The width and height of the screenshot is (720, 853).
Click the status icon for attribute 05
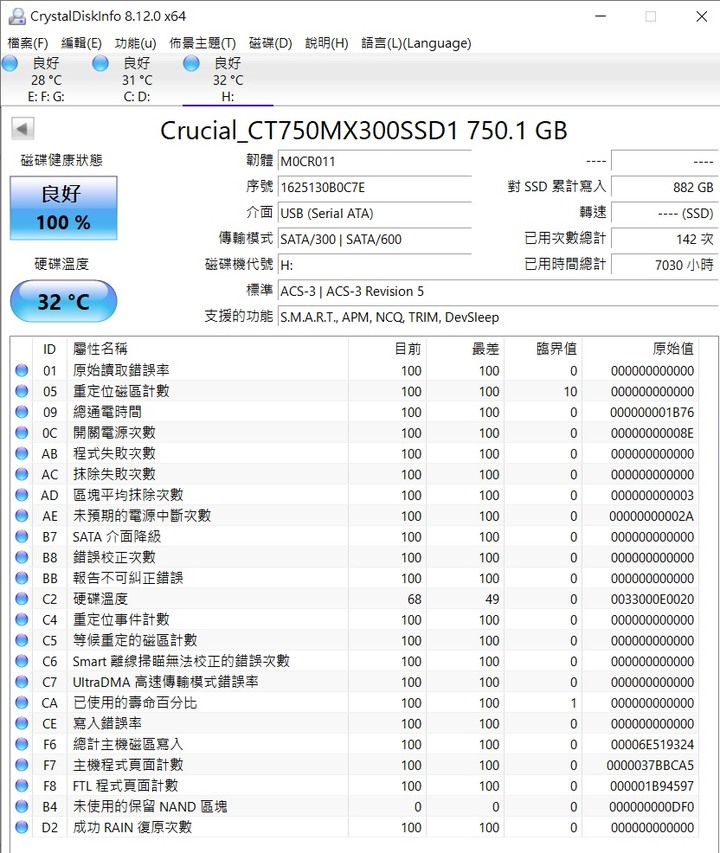tap(22, 391)
